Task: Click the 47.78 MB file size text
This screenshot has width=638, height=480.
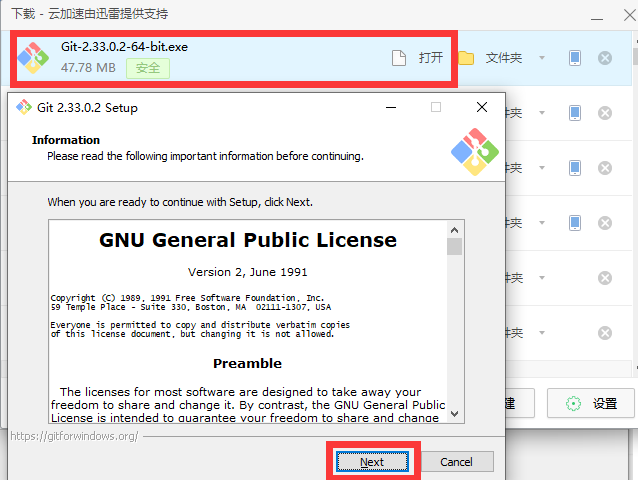Action: 88,68
